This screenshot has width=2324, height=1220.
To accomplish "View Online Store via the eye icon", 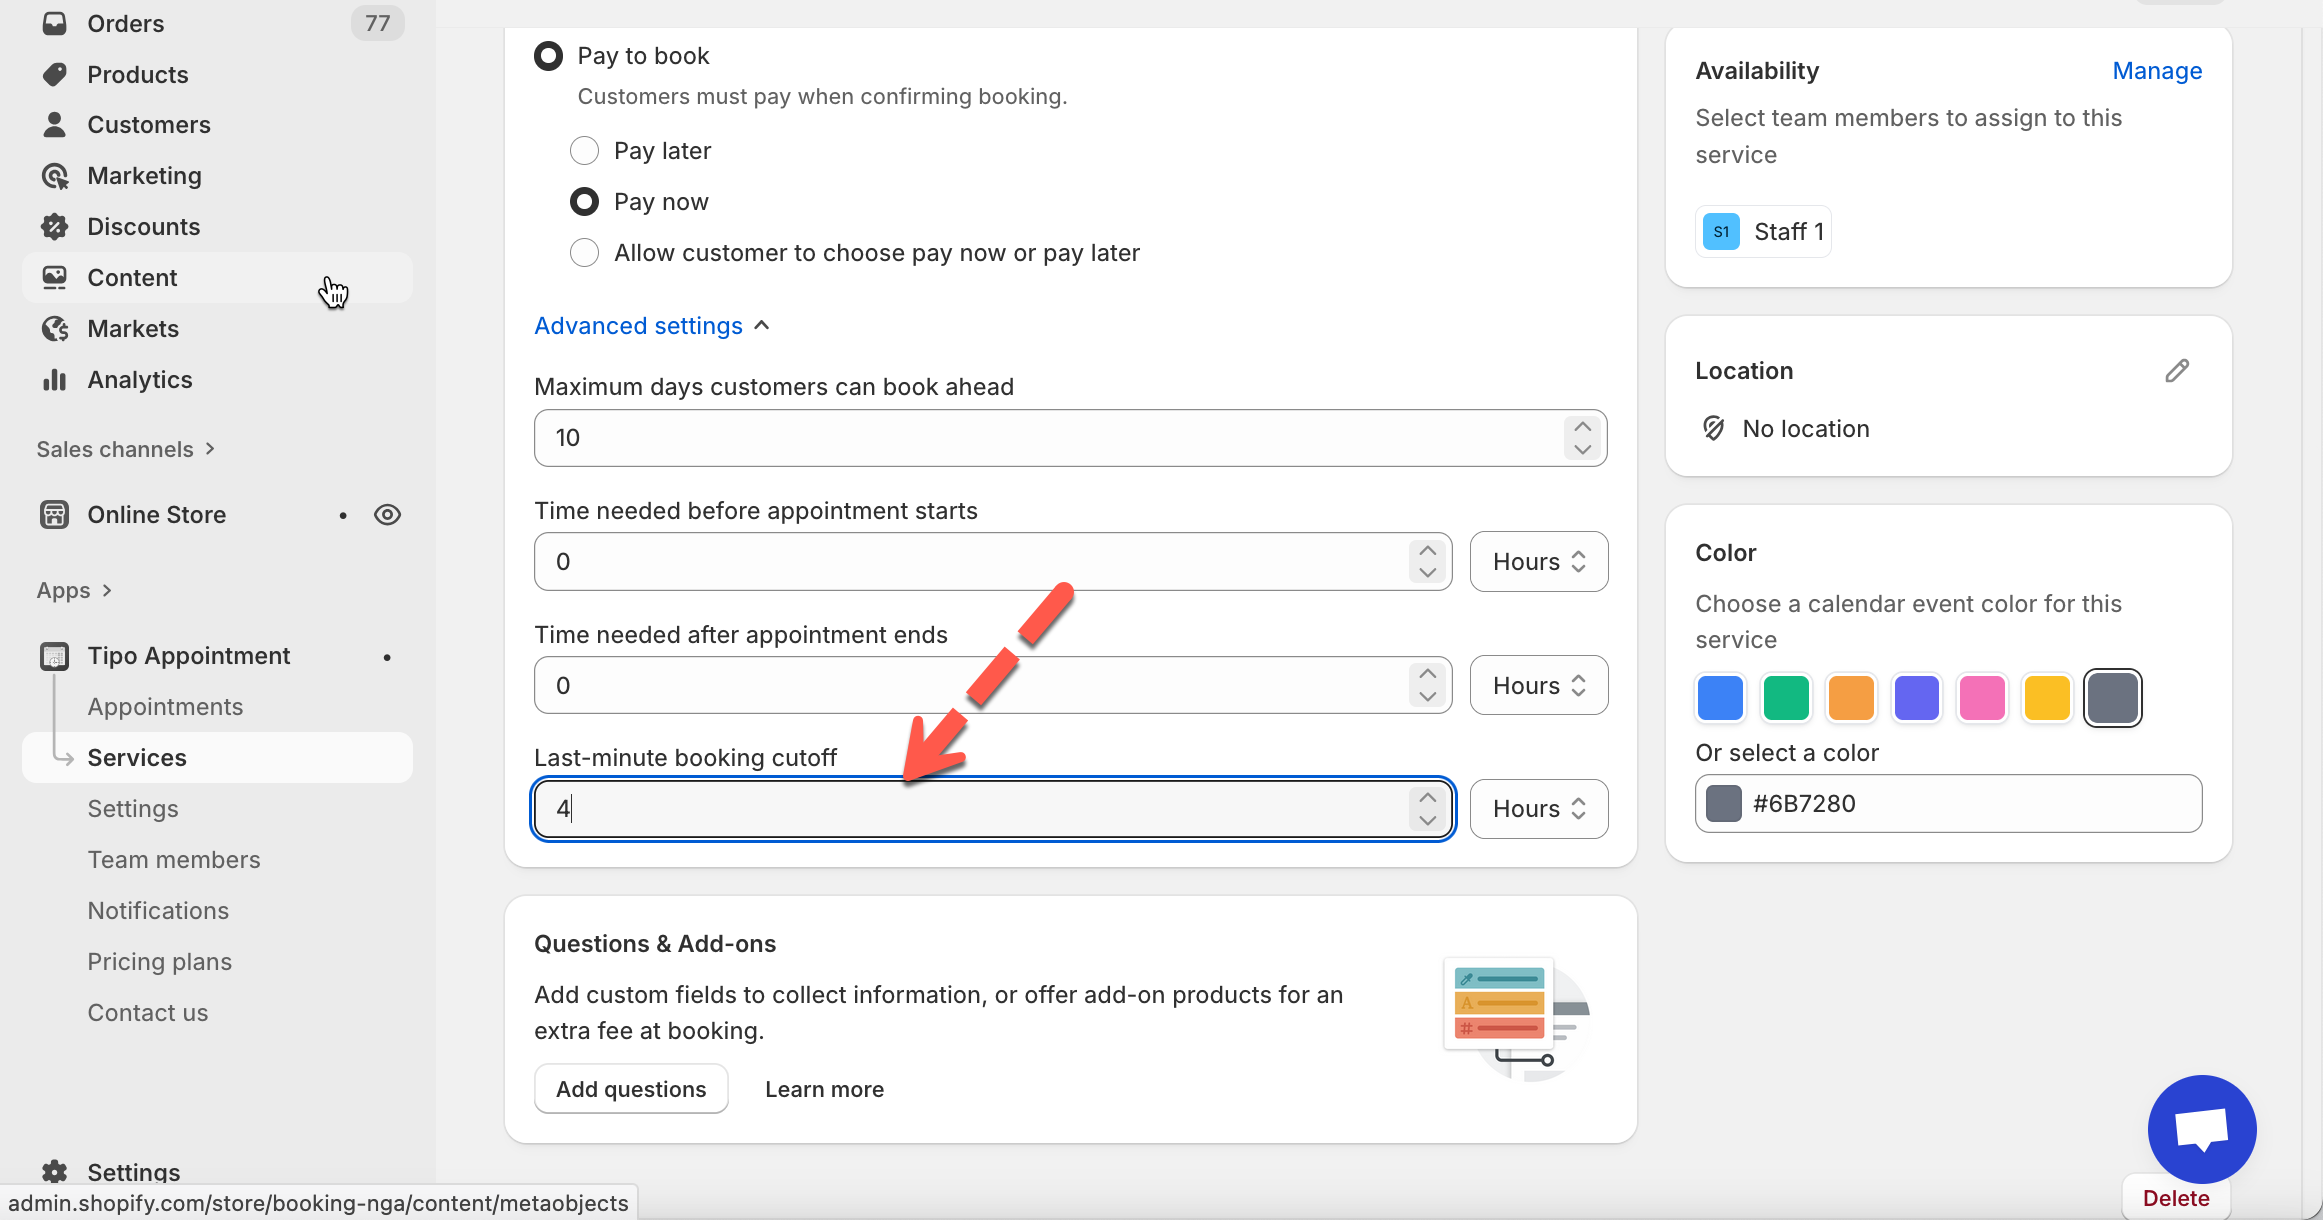I will click(387, 515).
